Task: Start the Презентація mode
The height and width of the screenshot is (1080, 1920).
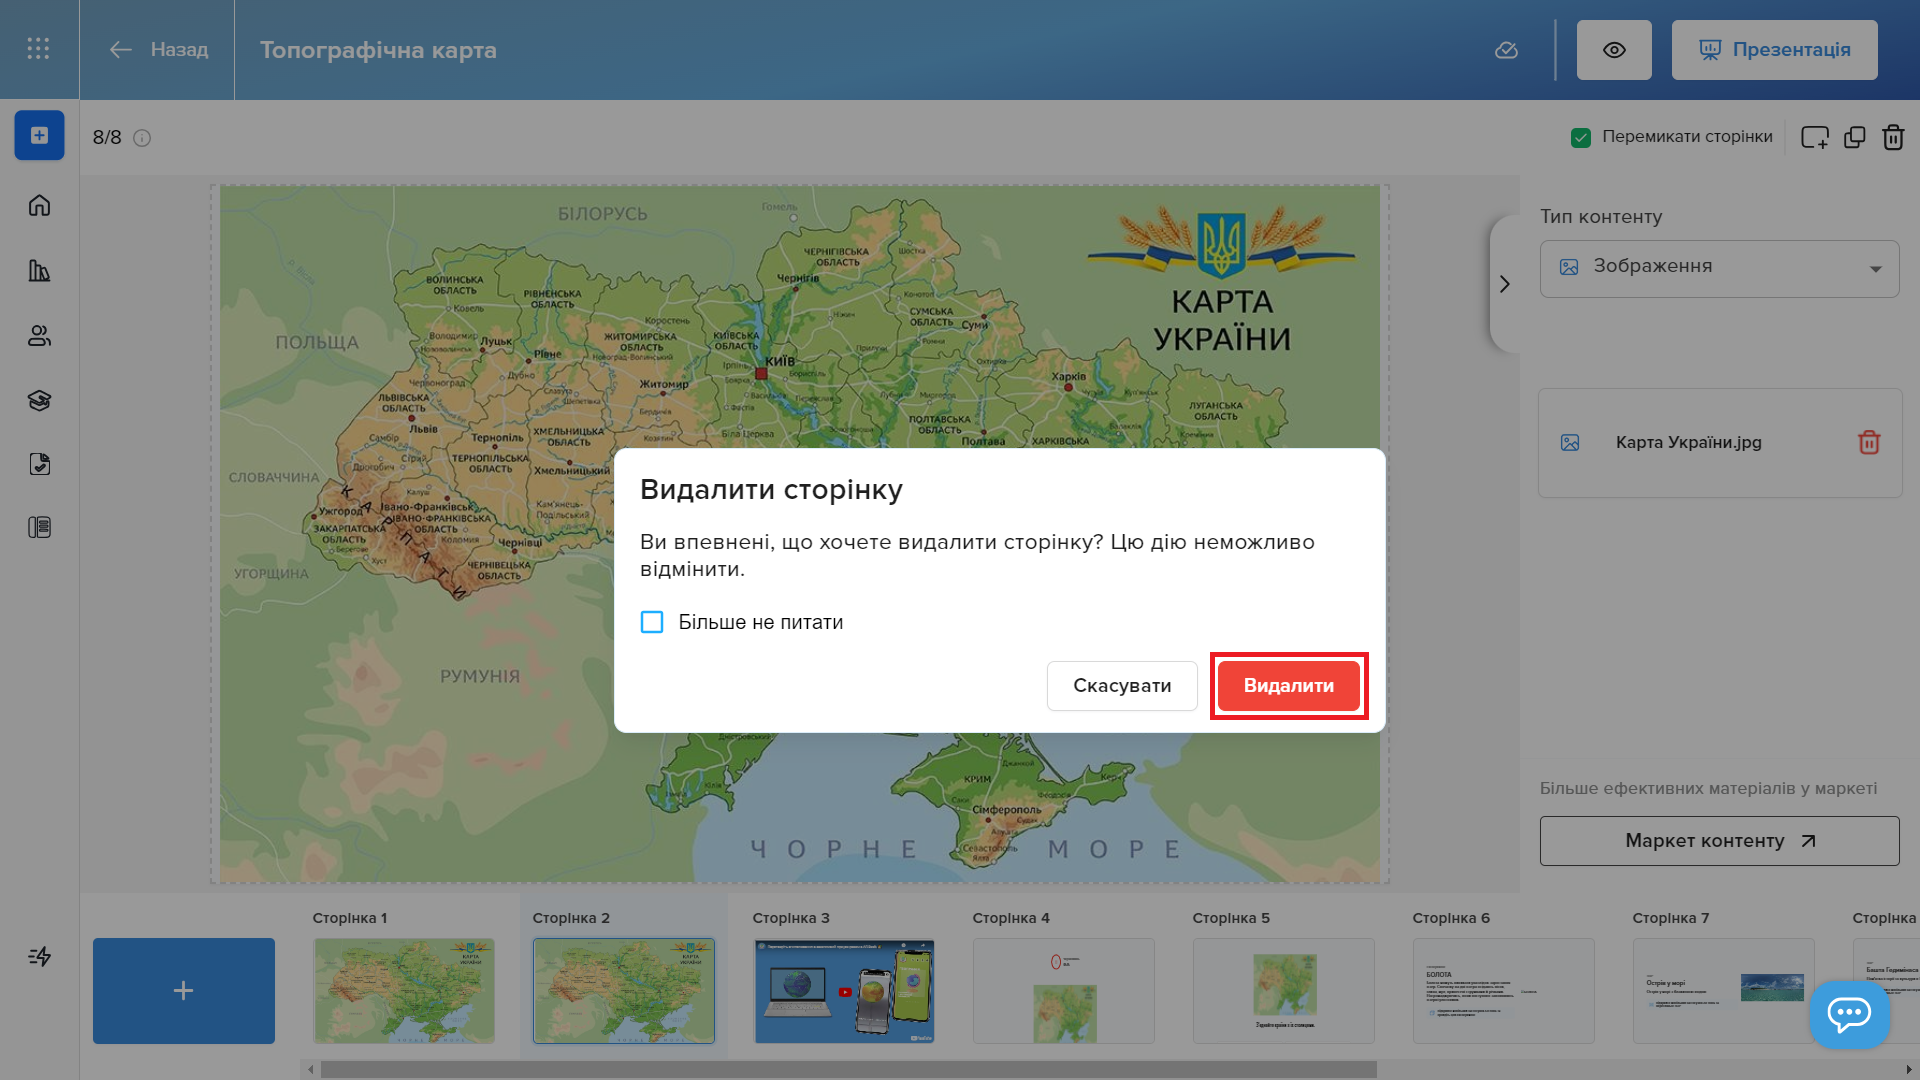Action: [1774, 50]
